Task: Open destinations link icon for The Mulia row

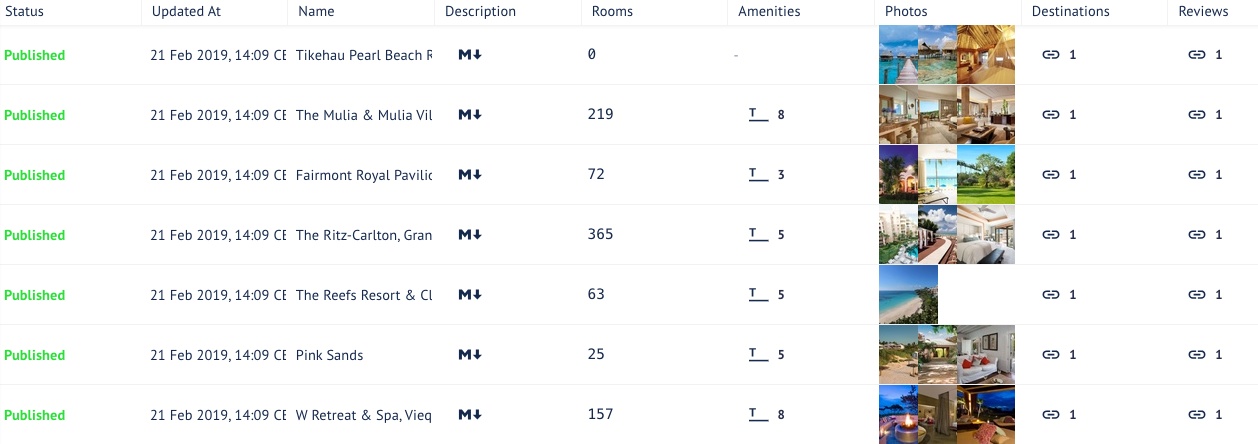Action: pyautogui.click(x=1050, y=115)
